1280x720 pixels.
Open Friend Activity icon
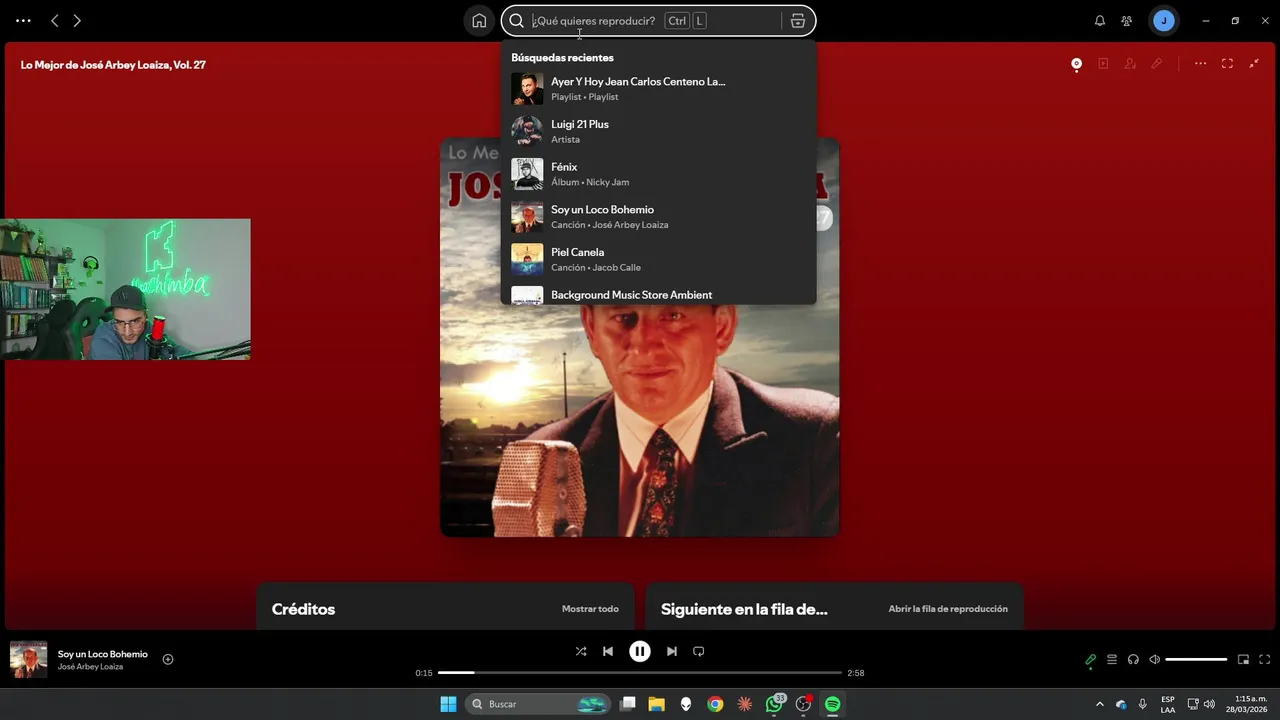click(x=1127, y=21)
